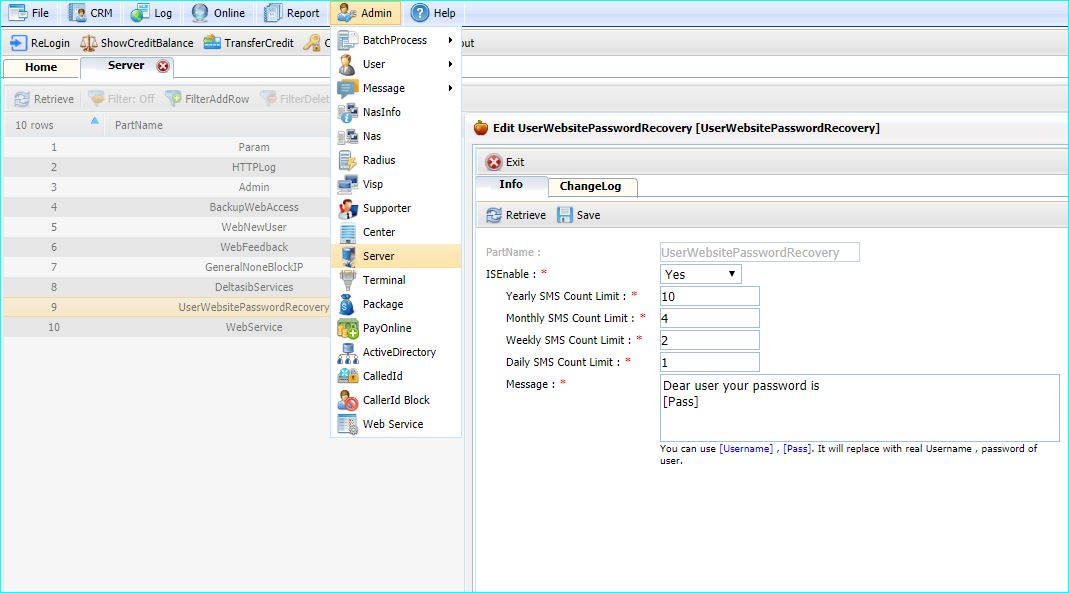Select the WebService row in the list

(x=253, y=327)
